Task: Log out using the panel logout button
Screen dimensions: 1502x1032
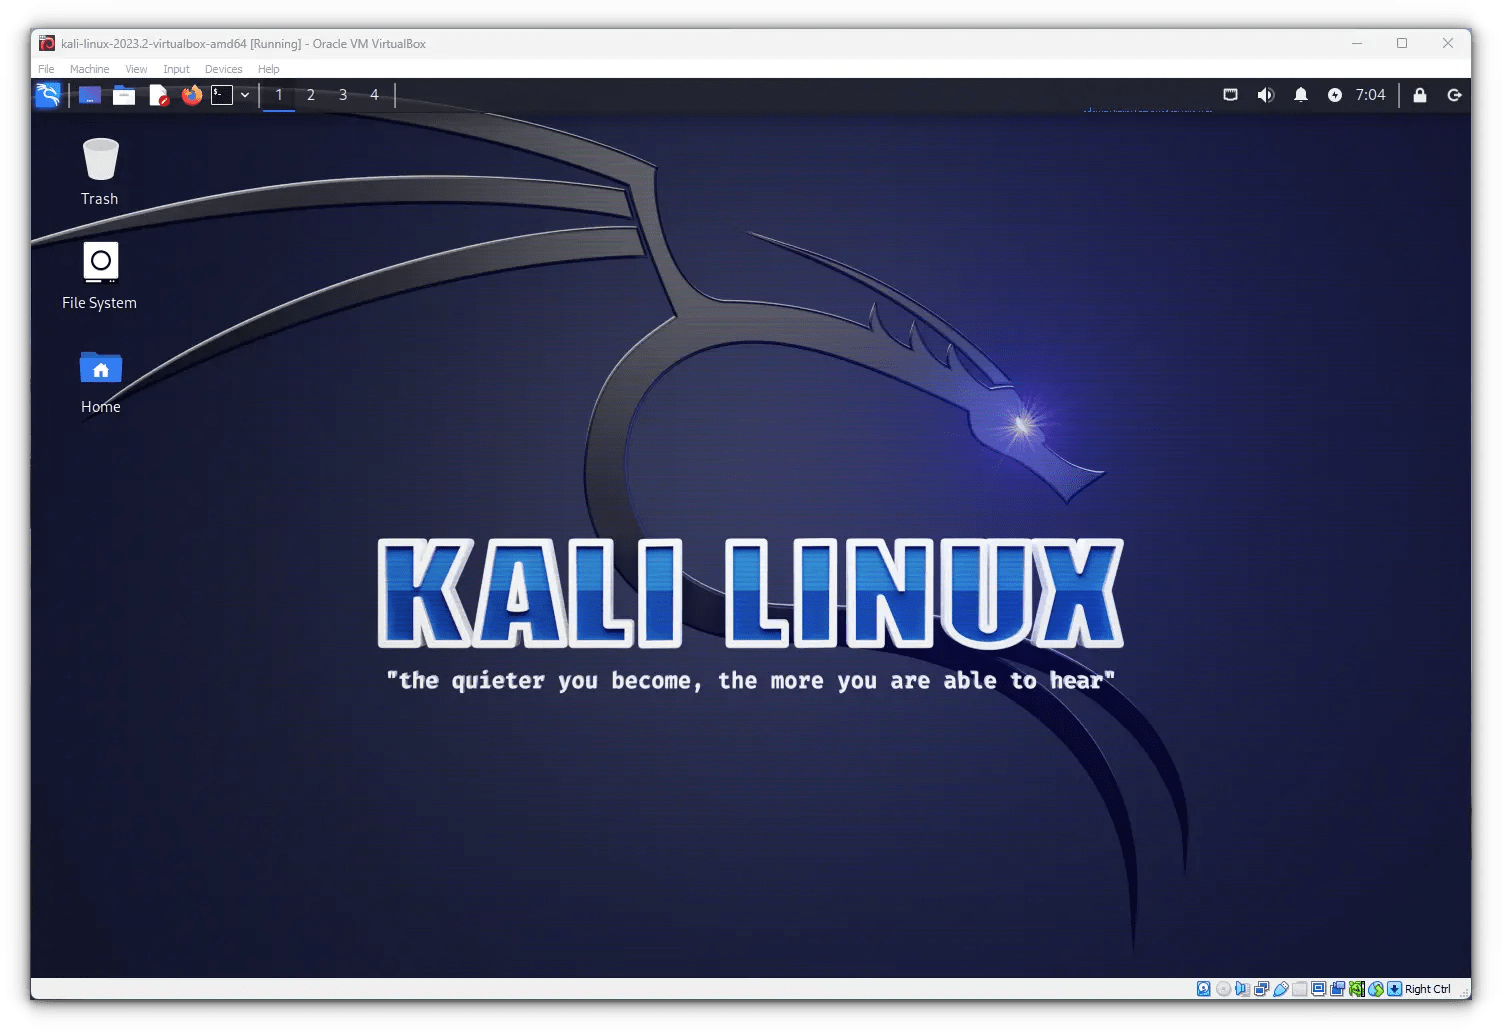Action: point(1453,95)
